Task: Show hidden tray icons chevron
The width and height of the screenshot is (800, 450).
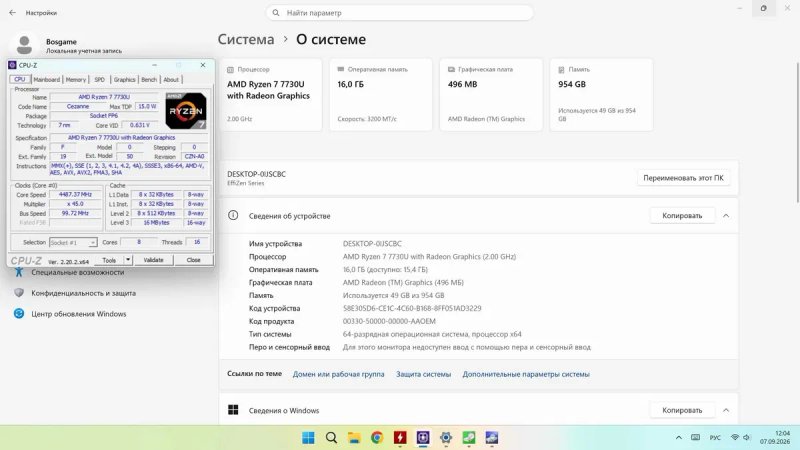Action: [x=679, y=438]
